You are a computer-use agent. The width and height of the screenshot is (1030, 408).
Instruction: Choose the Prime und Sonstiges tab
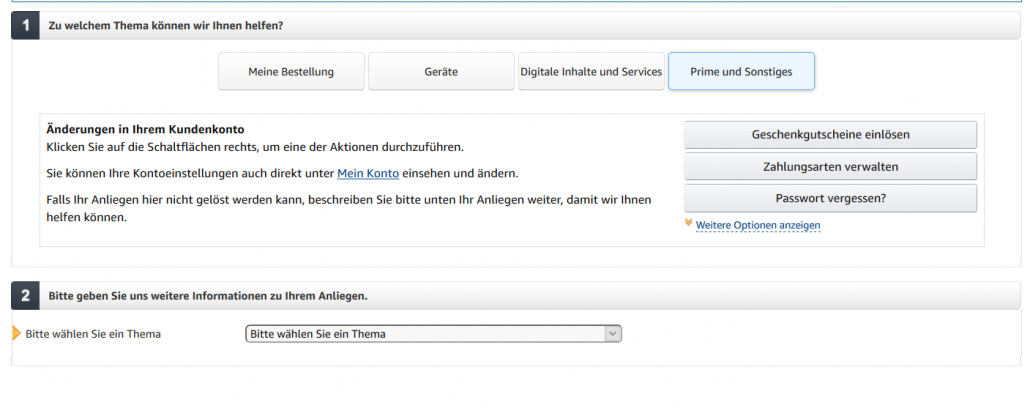pyautogui.click(x=740, y=72)
